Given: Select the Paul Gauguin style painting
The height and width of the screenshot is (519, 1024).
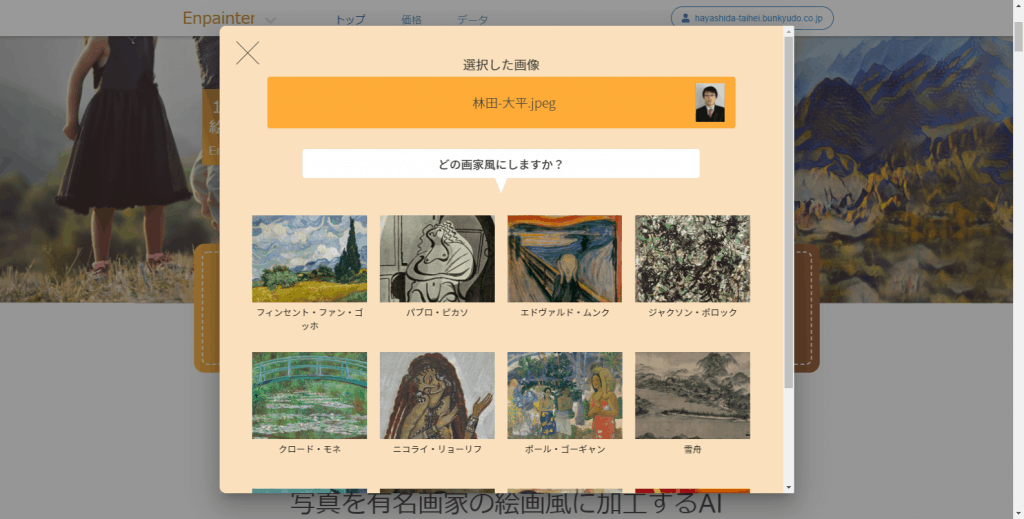Looking at the screenshot, I should click(x=565, y=396).
